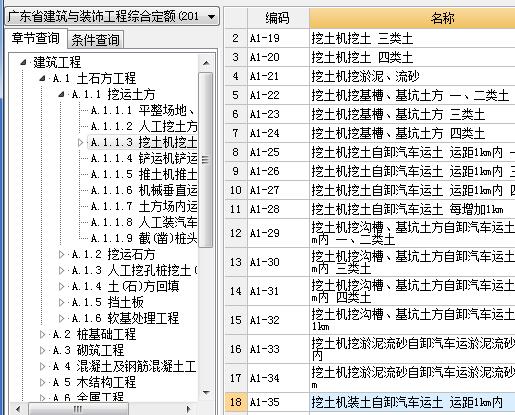
Task: Click the tree vertical scrollbar thumb
Action: (x=206, y=160)
